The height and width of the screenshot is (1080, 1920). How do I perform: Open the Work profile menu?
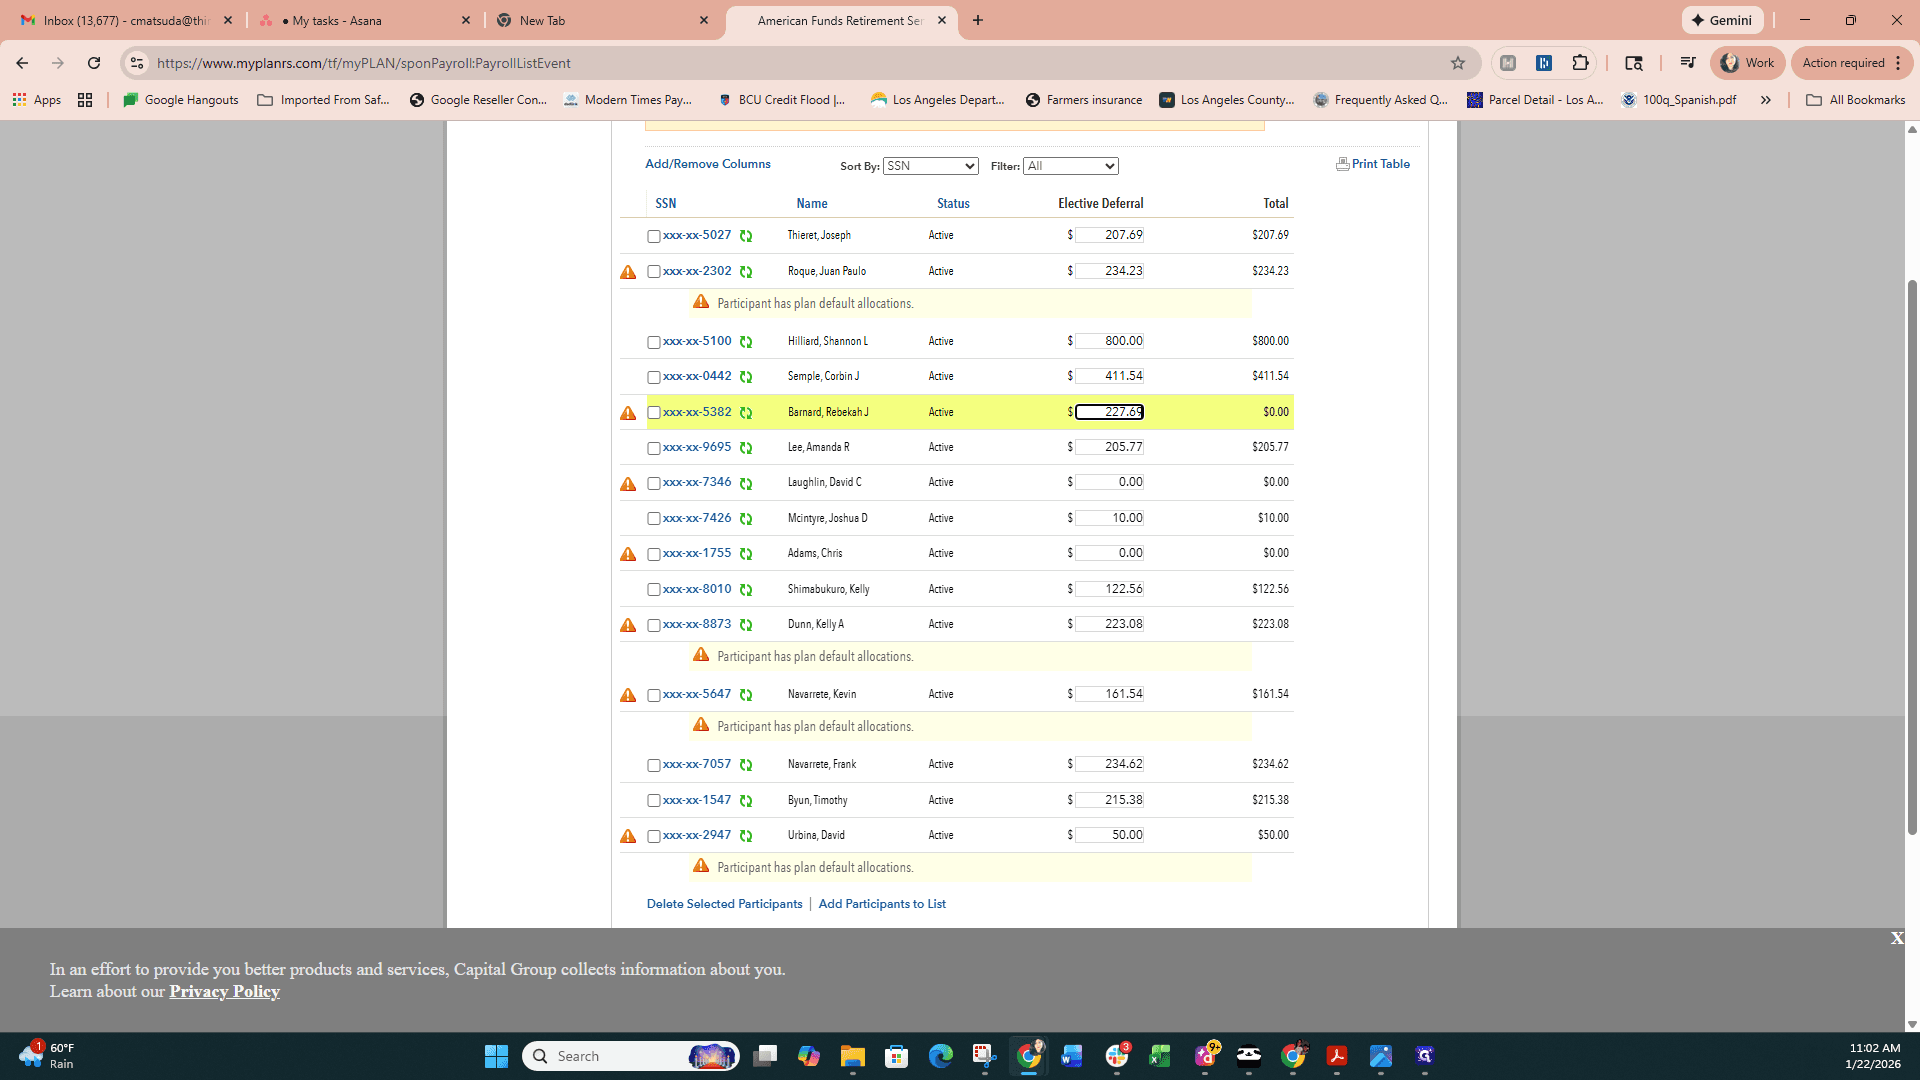(x=1747, y=63)
